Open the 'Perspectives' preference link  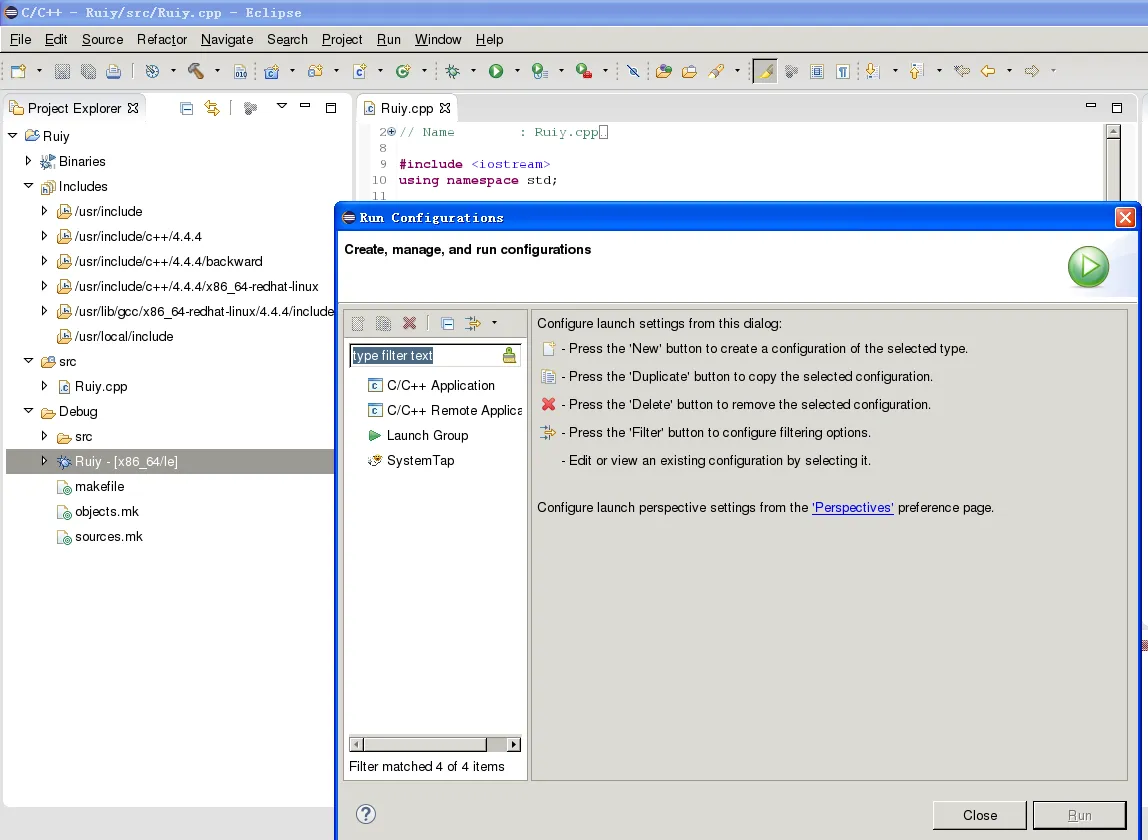[x=853, y=508]
